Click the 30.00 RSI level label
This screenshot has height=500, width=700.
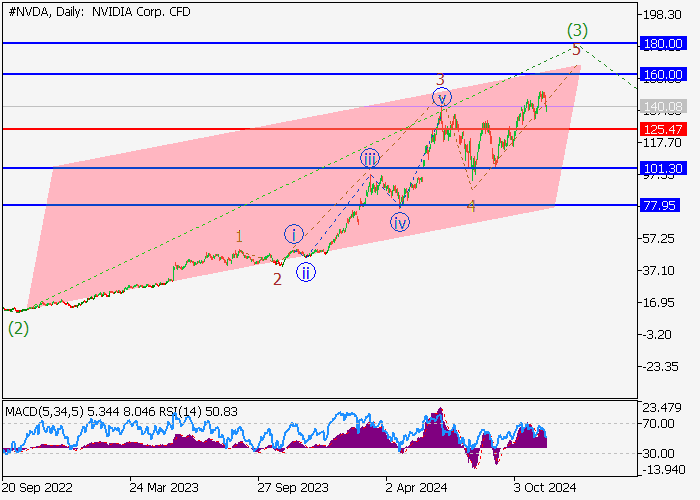click(658, 454)
